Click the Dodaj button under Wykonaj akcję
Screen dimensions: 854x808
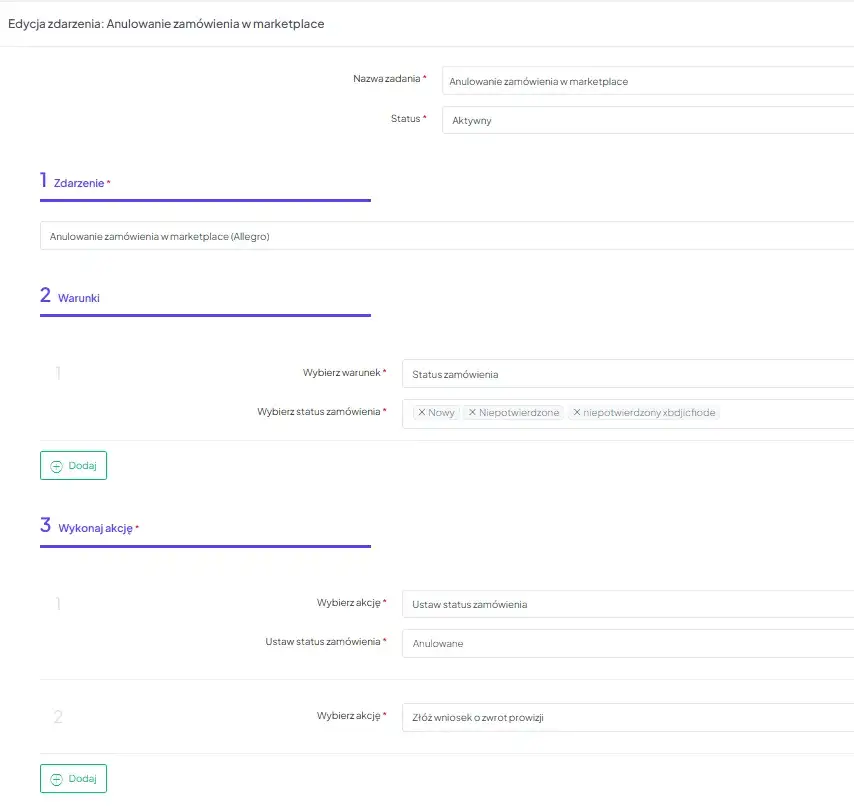coord(73,779)
